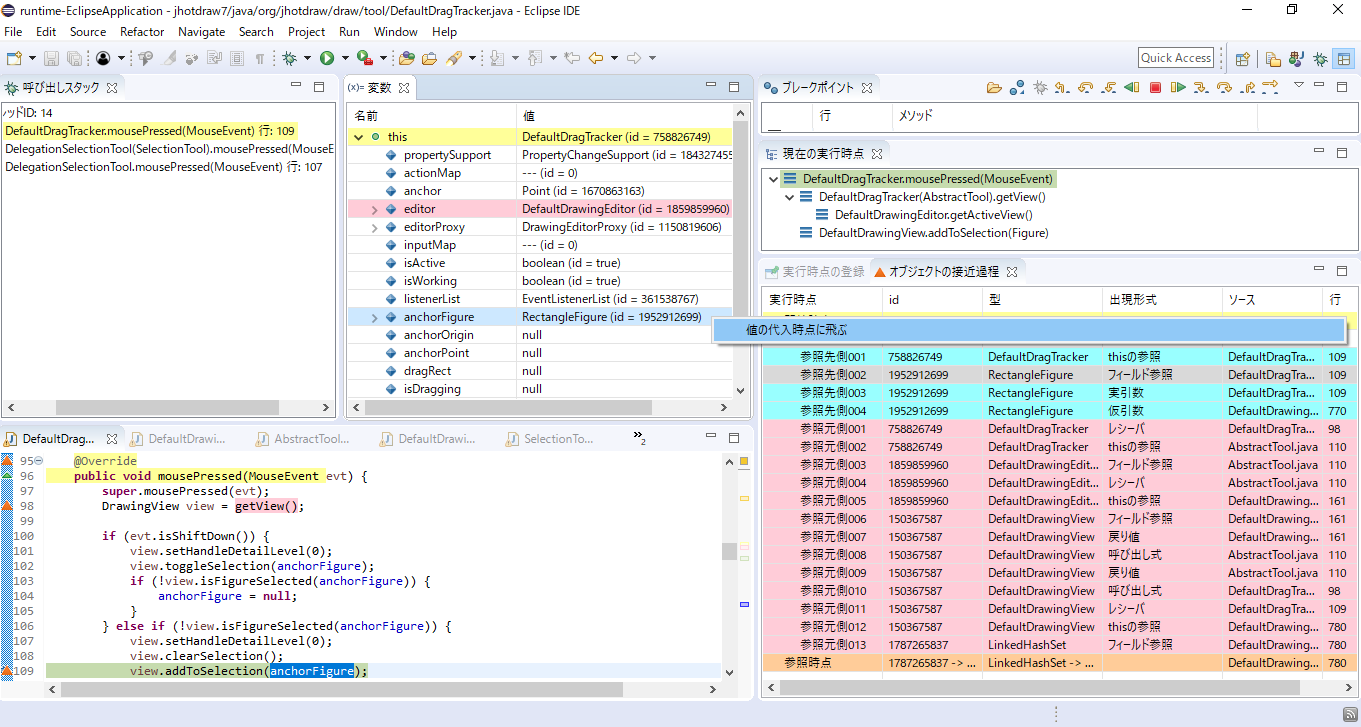Image resolution: width=1361 pixels, height=727 pixels.
Task: Click the red Terminate square in breakpoint toolbar
Action: [x=1155, y=88]
